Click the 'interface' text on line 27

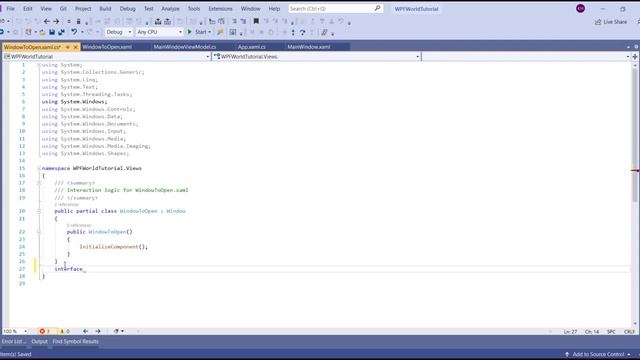[69, 269]
